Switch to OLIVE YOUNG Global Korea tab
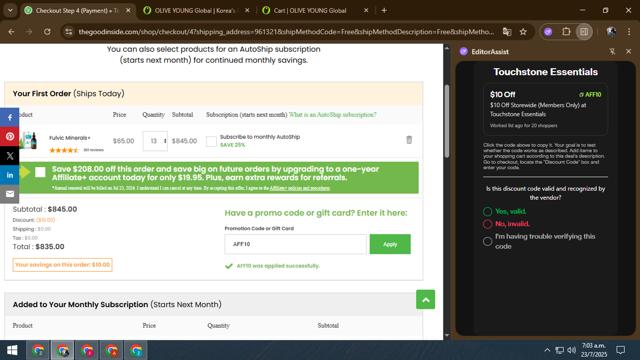Image resolution: width=640 pixels, height=360 pixels. pos(195,11)
